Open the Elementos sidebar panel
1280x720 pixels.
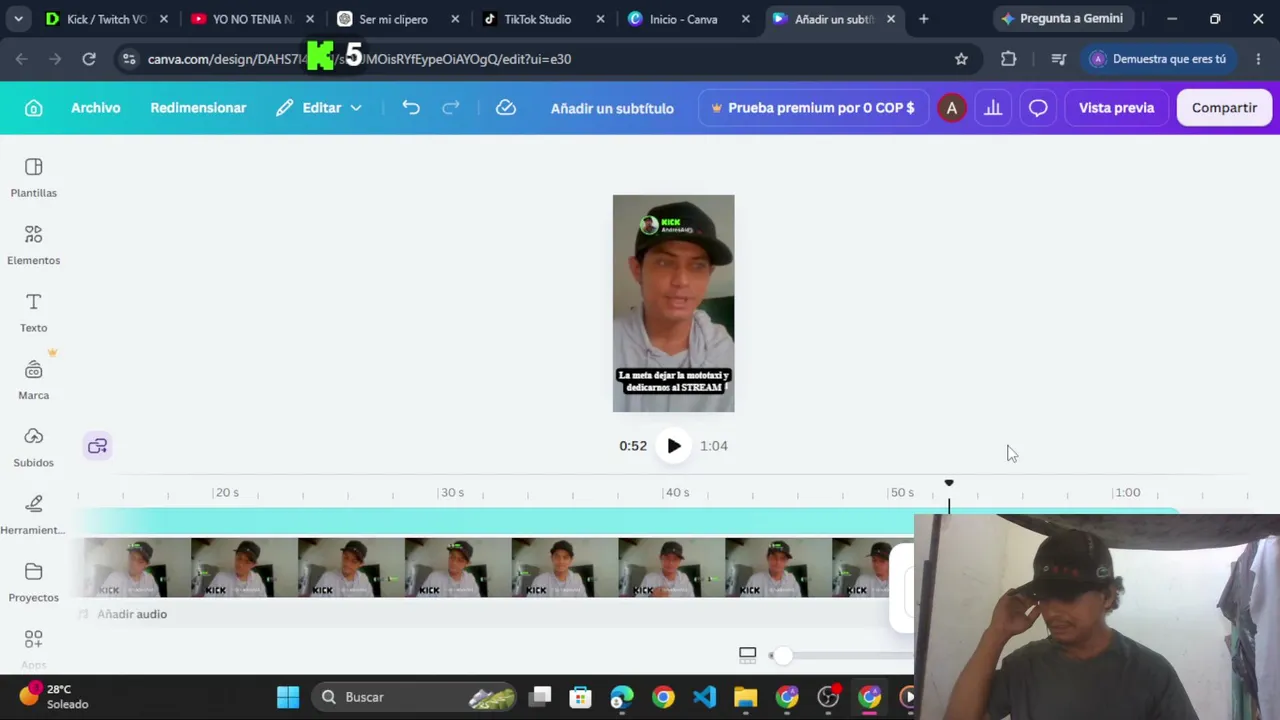click(34, 245)
